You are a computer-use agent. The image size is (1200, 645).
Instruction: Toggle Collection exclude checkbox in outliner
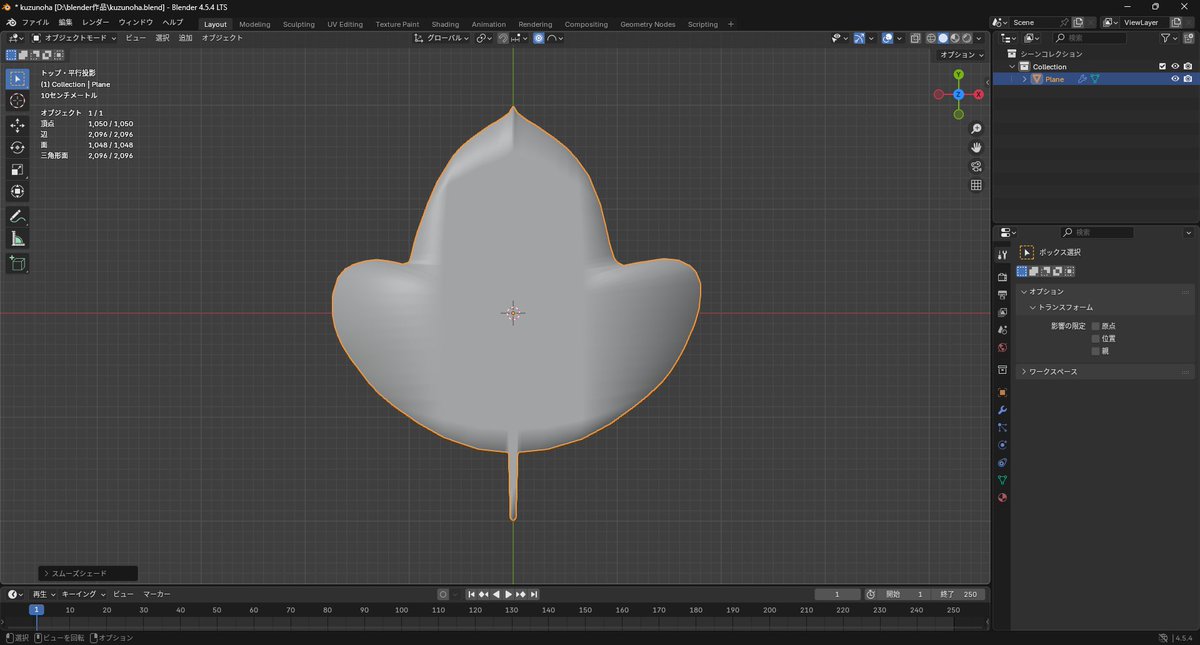pos(1162,66)
